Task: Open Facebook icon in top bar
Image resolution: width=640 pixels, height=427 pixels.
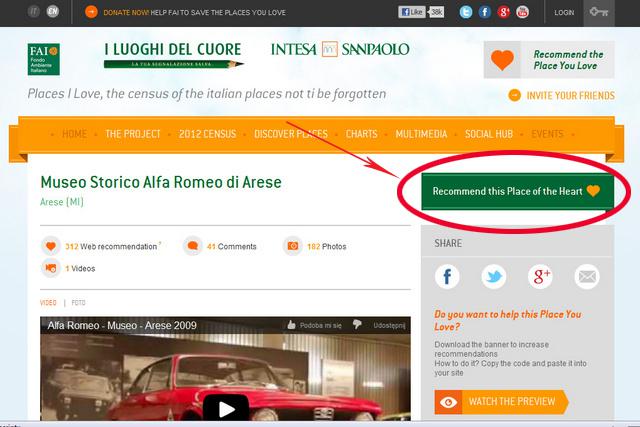Action: tap(484, 12)
